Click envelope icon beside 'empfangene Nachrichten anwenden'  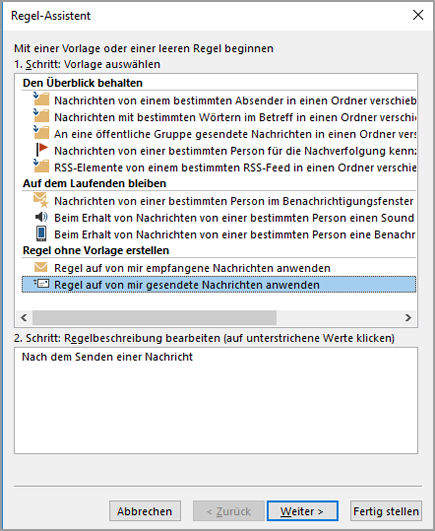pyautogui.click(x=41, y=267)
